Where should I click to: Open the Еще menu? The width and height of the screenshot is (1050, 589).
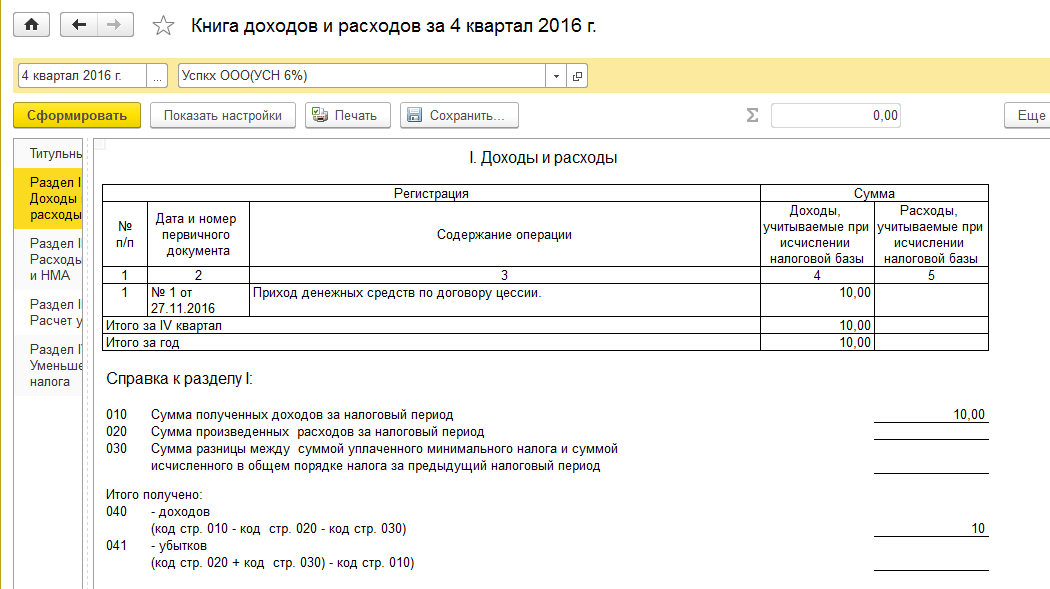tap(1027, 115)
